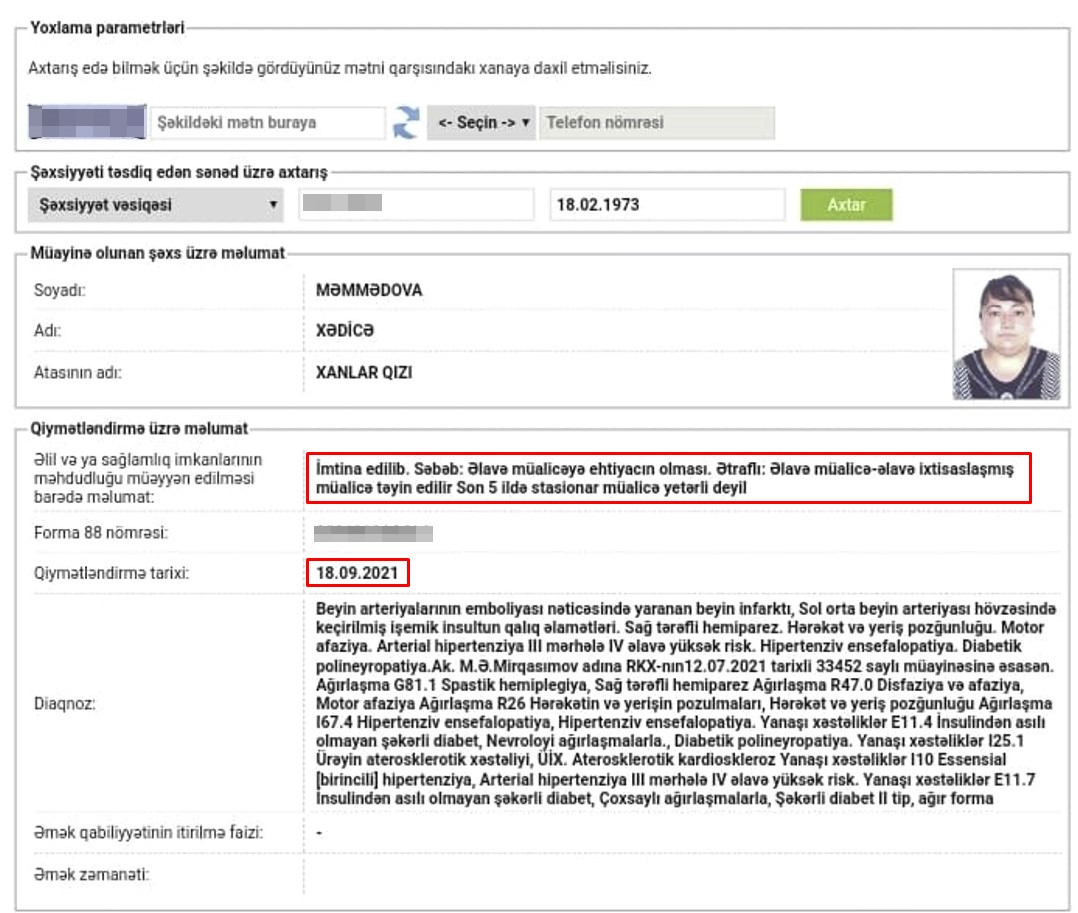Click the 'Yoxlama parametrləri' section heading
The height and width of the screenshot is (913, 1078).
coord(107,28)
